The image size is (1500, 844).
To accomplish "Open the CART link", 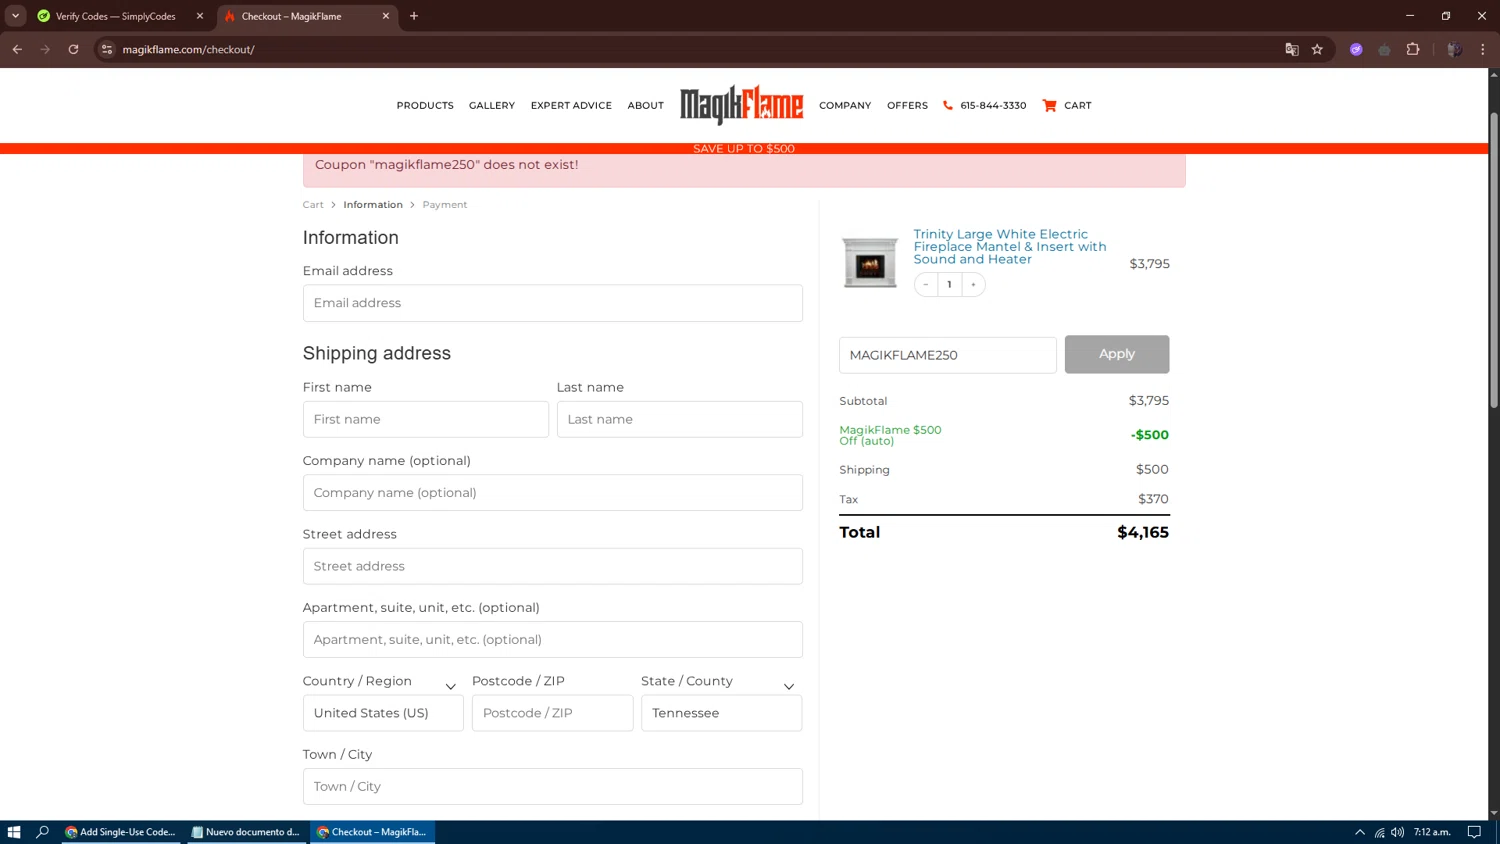I will coord(1078,105).
